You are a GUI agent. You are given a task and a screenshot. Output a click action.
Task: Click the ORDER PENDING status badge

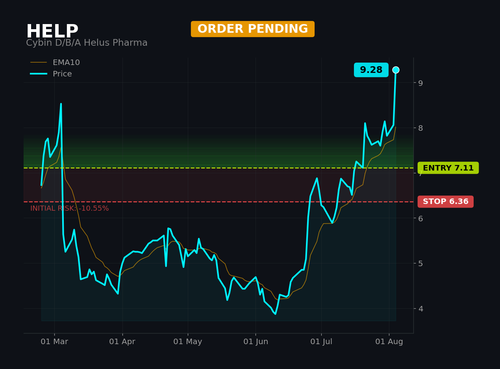pyautogui.click(x=253, y=29)
